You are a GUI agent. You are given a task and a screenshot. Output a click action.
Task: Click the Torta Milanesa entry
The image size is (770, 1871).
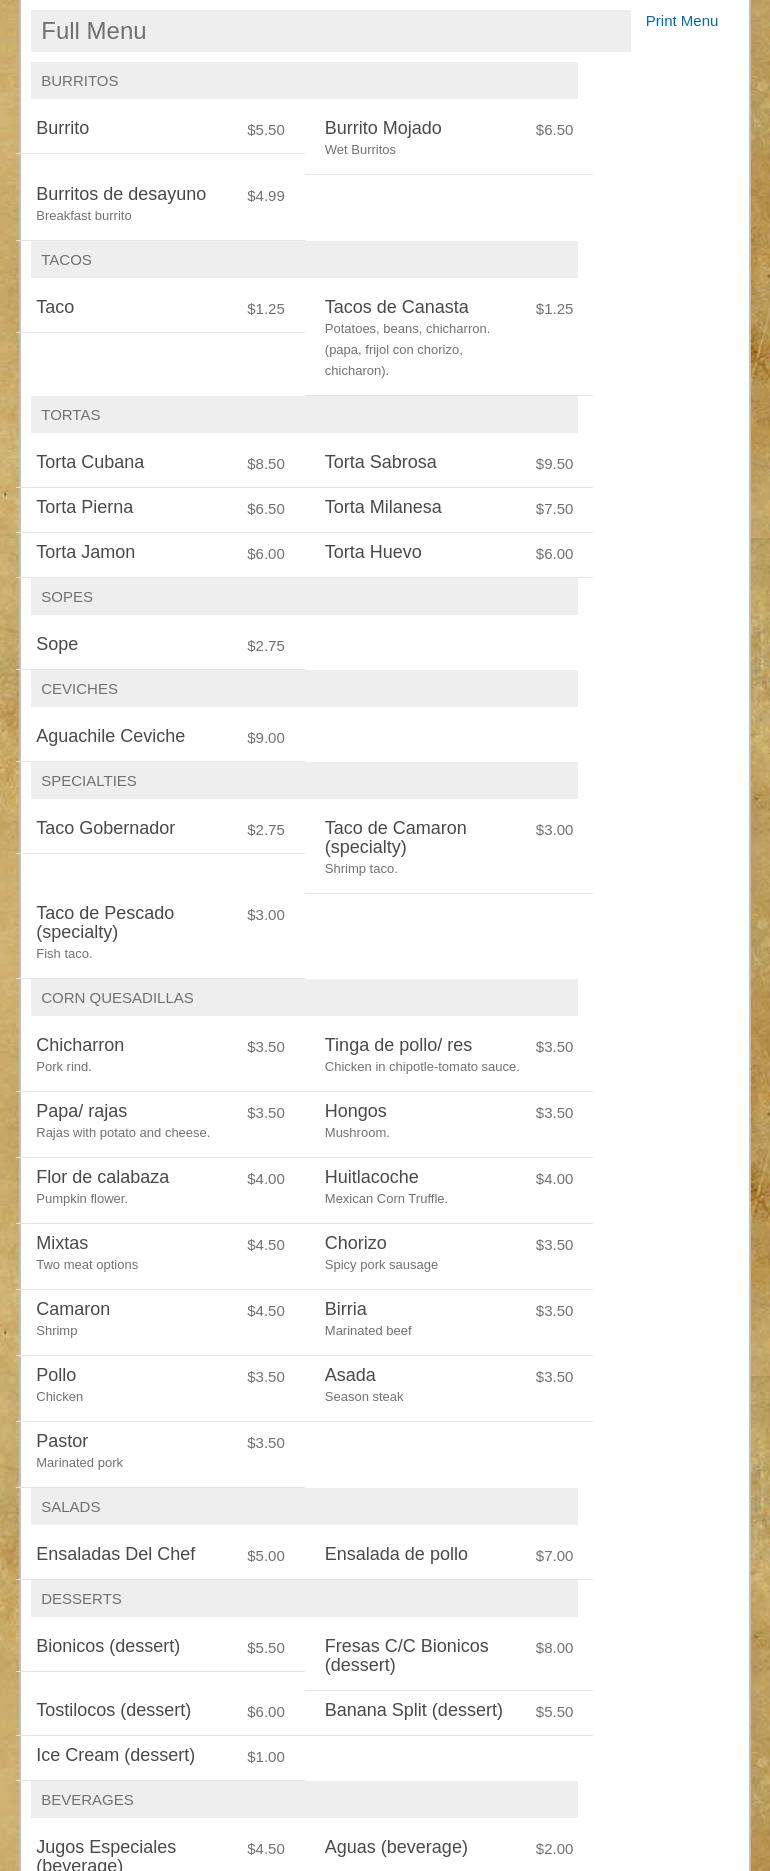[382, 508]
